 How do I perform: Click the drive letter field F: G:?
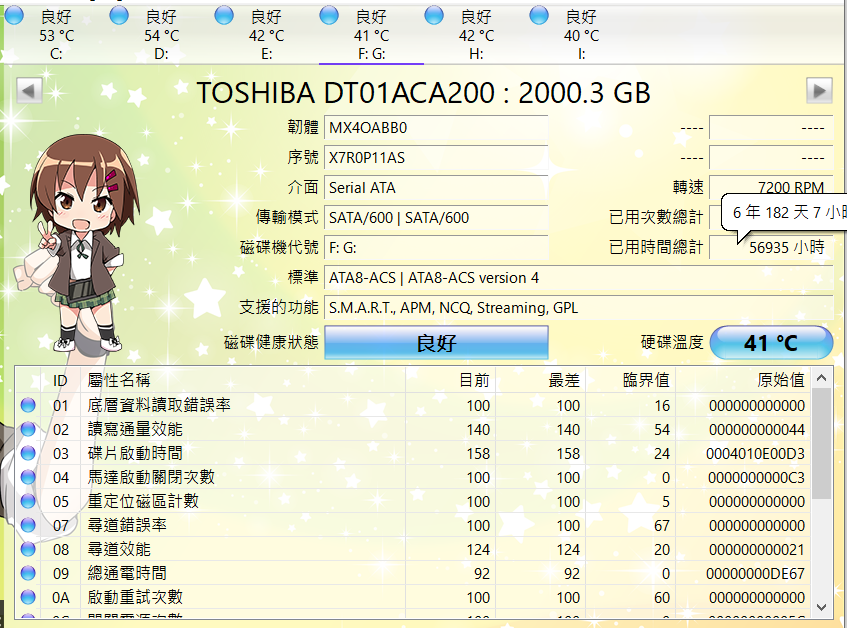click(436, 248)
